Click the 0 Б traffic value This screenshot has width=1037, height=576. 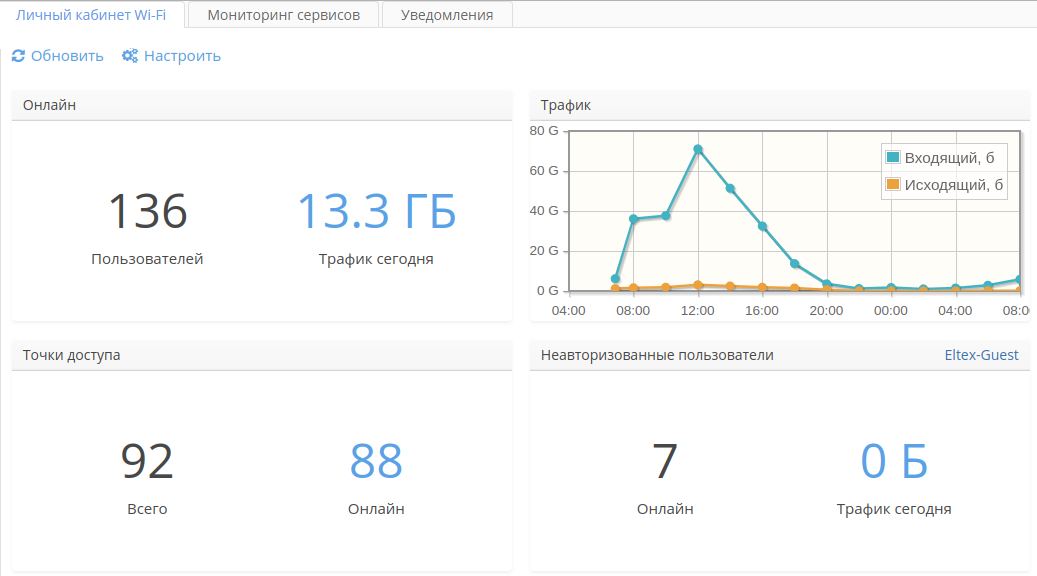coord(893,461)
